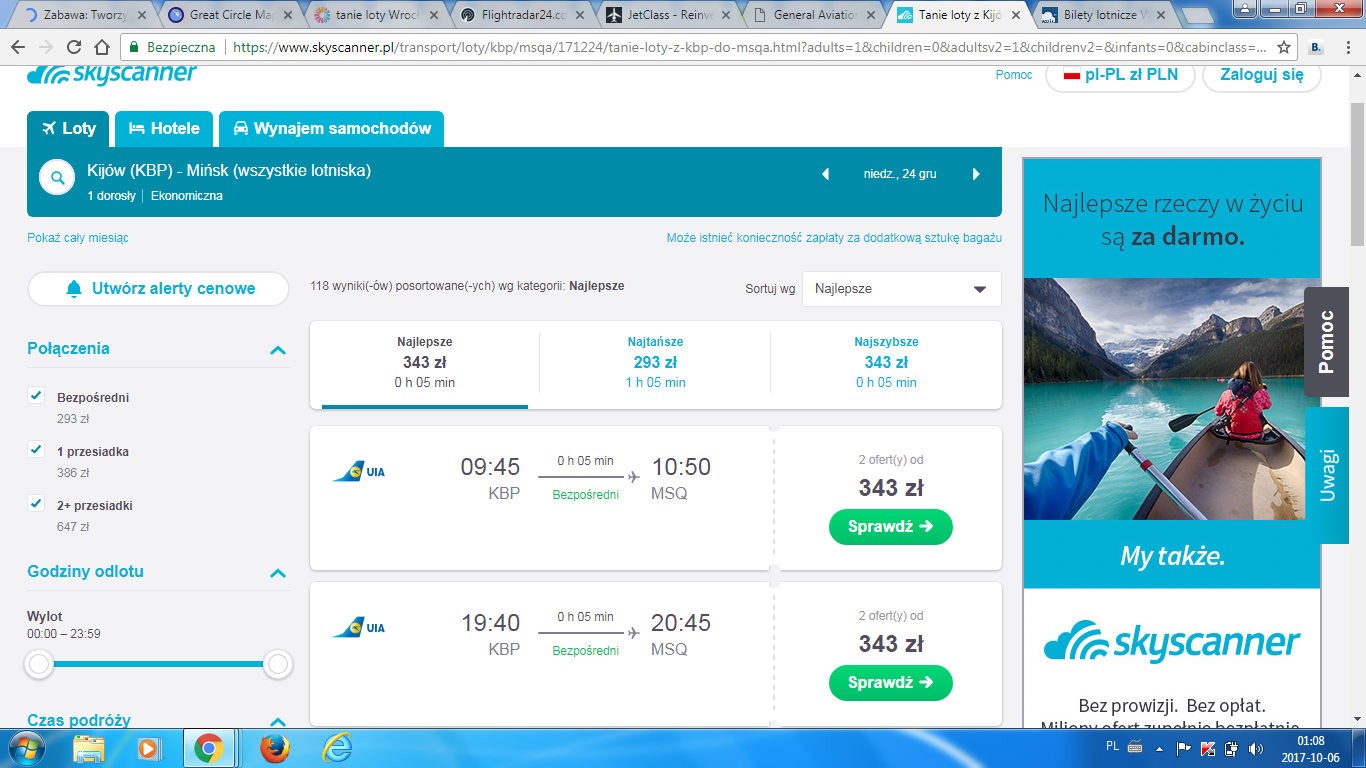Open the Windows Start menu

point(27,747)
